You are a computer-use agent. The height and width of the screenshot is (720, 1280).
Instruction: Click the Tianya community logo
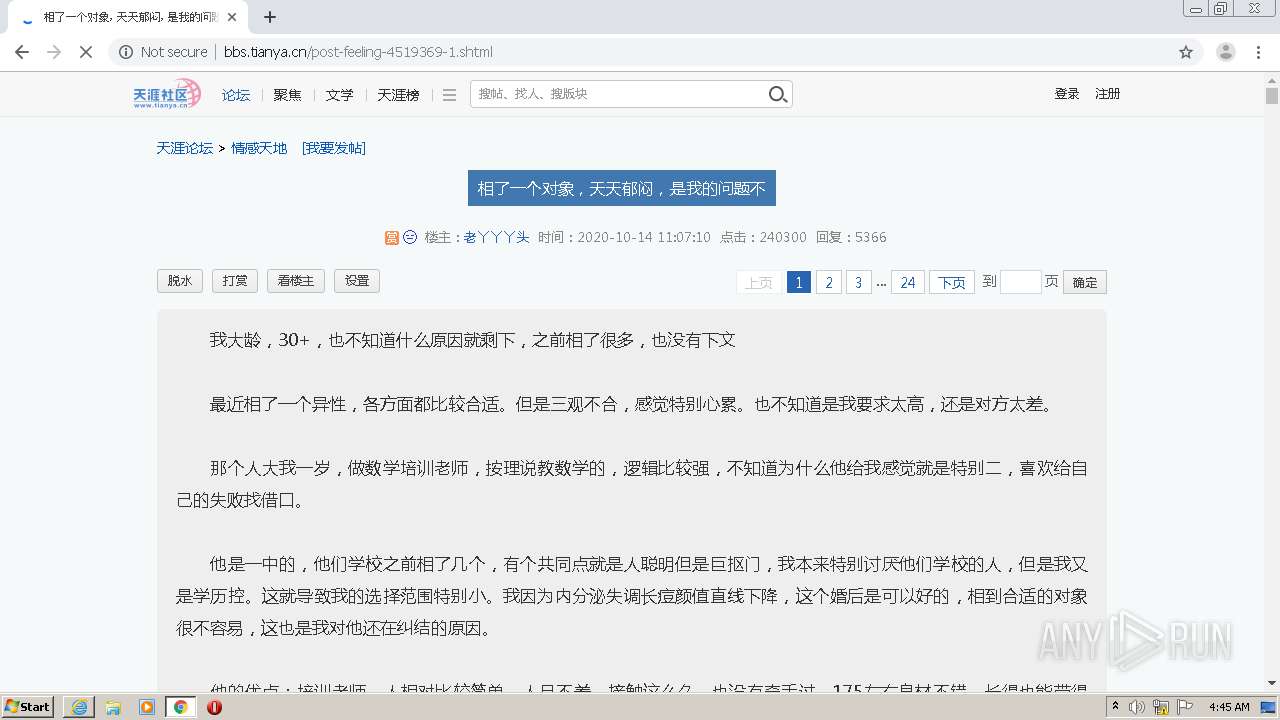[167, 94]
